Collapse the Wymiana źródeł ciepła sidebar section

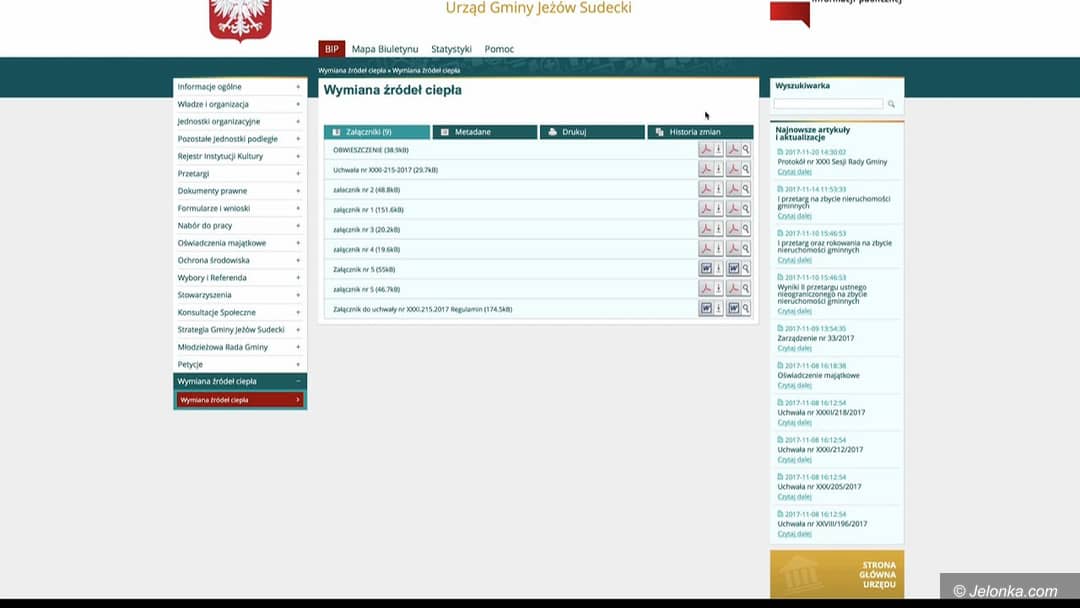[x=298, y=381]
